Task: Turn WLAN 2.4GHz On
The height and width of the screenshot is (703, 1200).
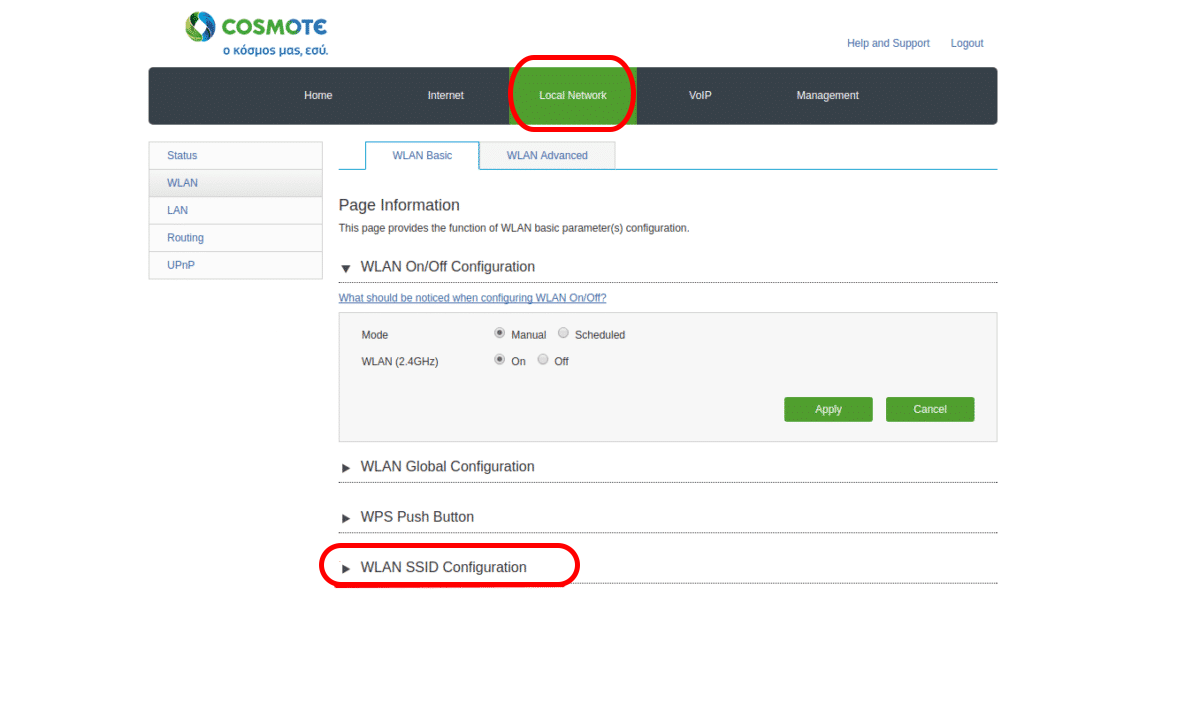Action: (500, 360)
